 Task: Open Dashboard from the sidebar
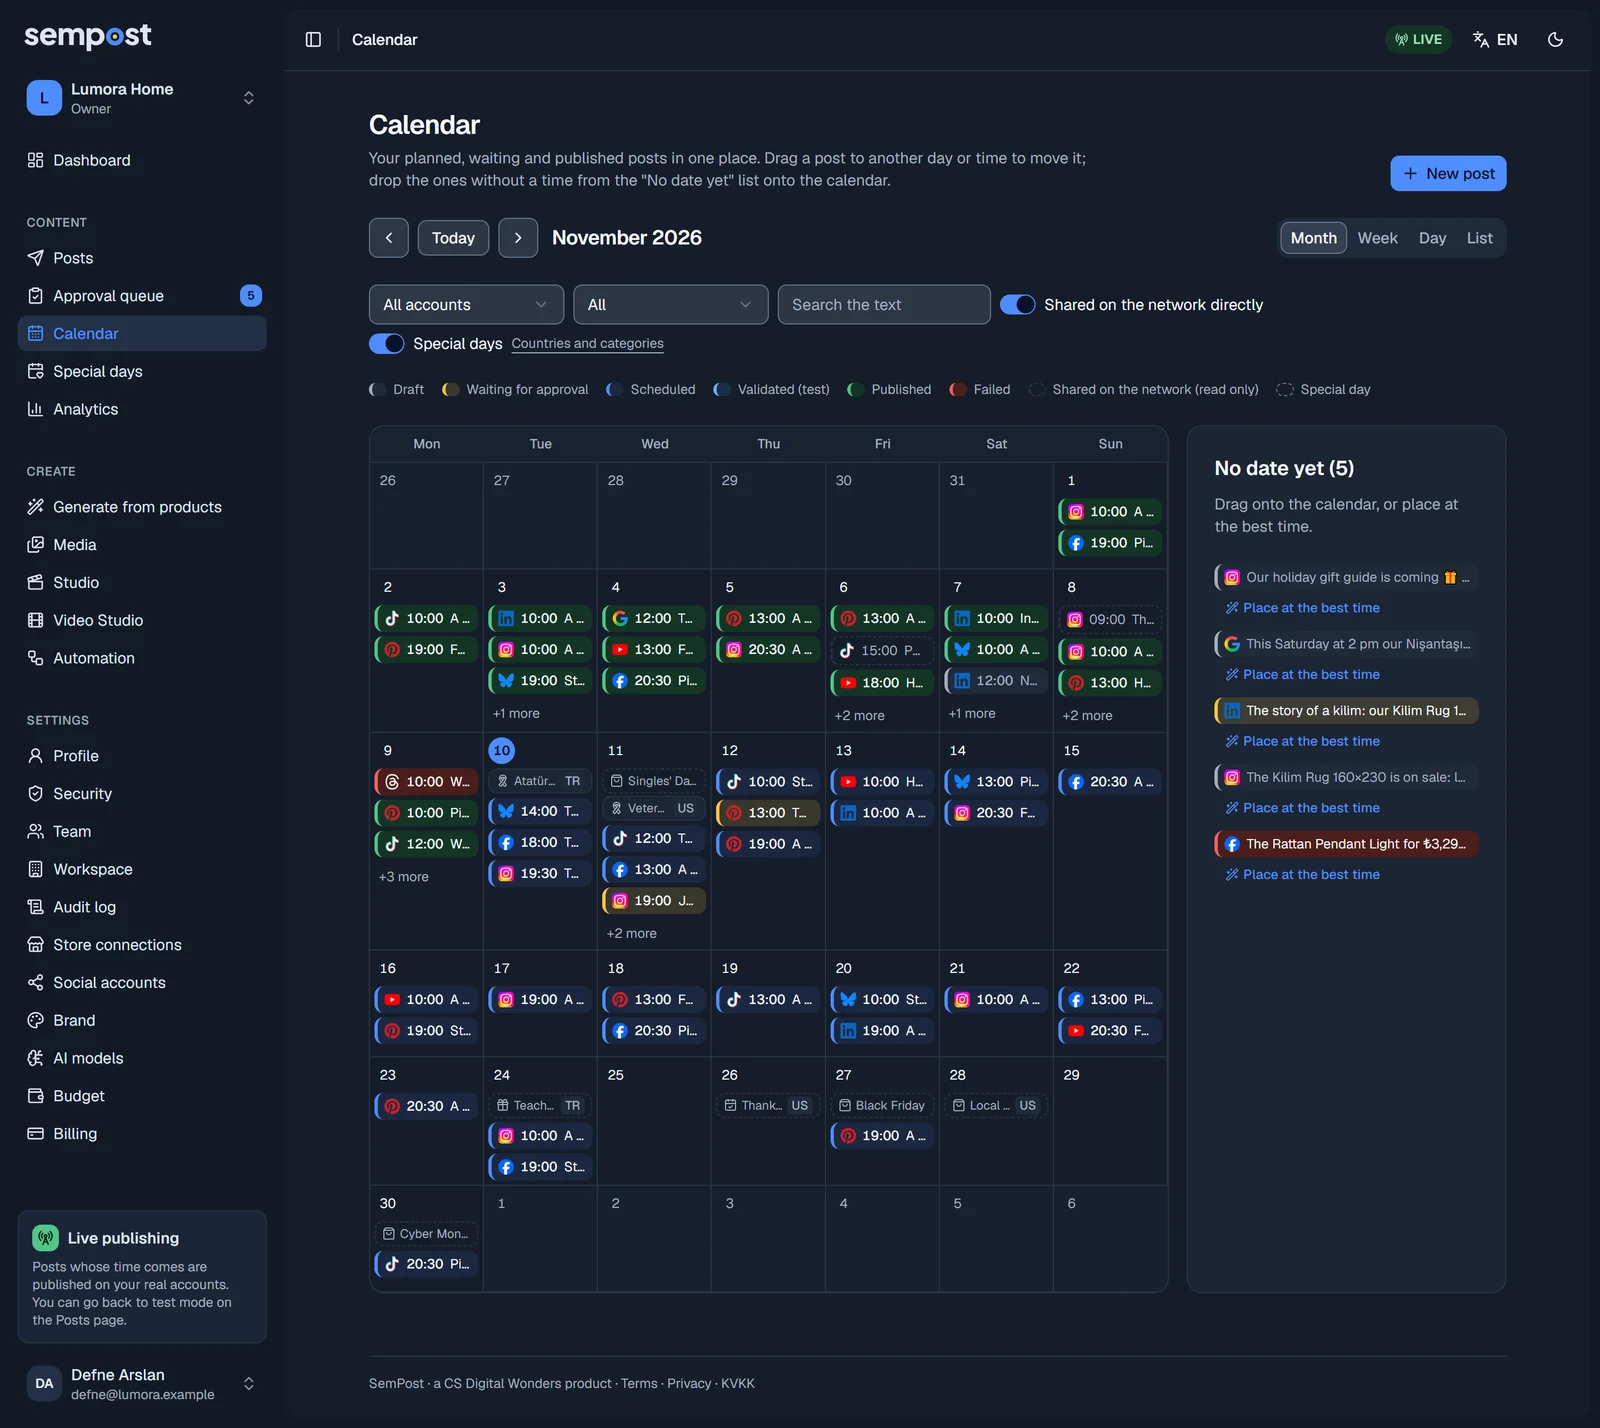coord(142,160)
